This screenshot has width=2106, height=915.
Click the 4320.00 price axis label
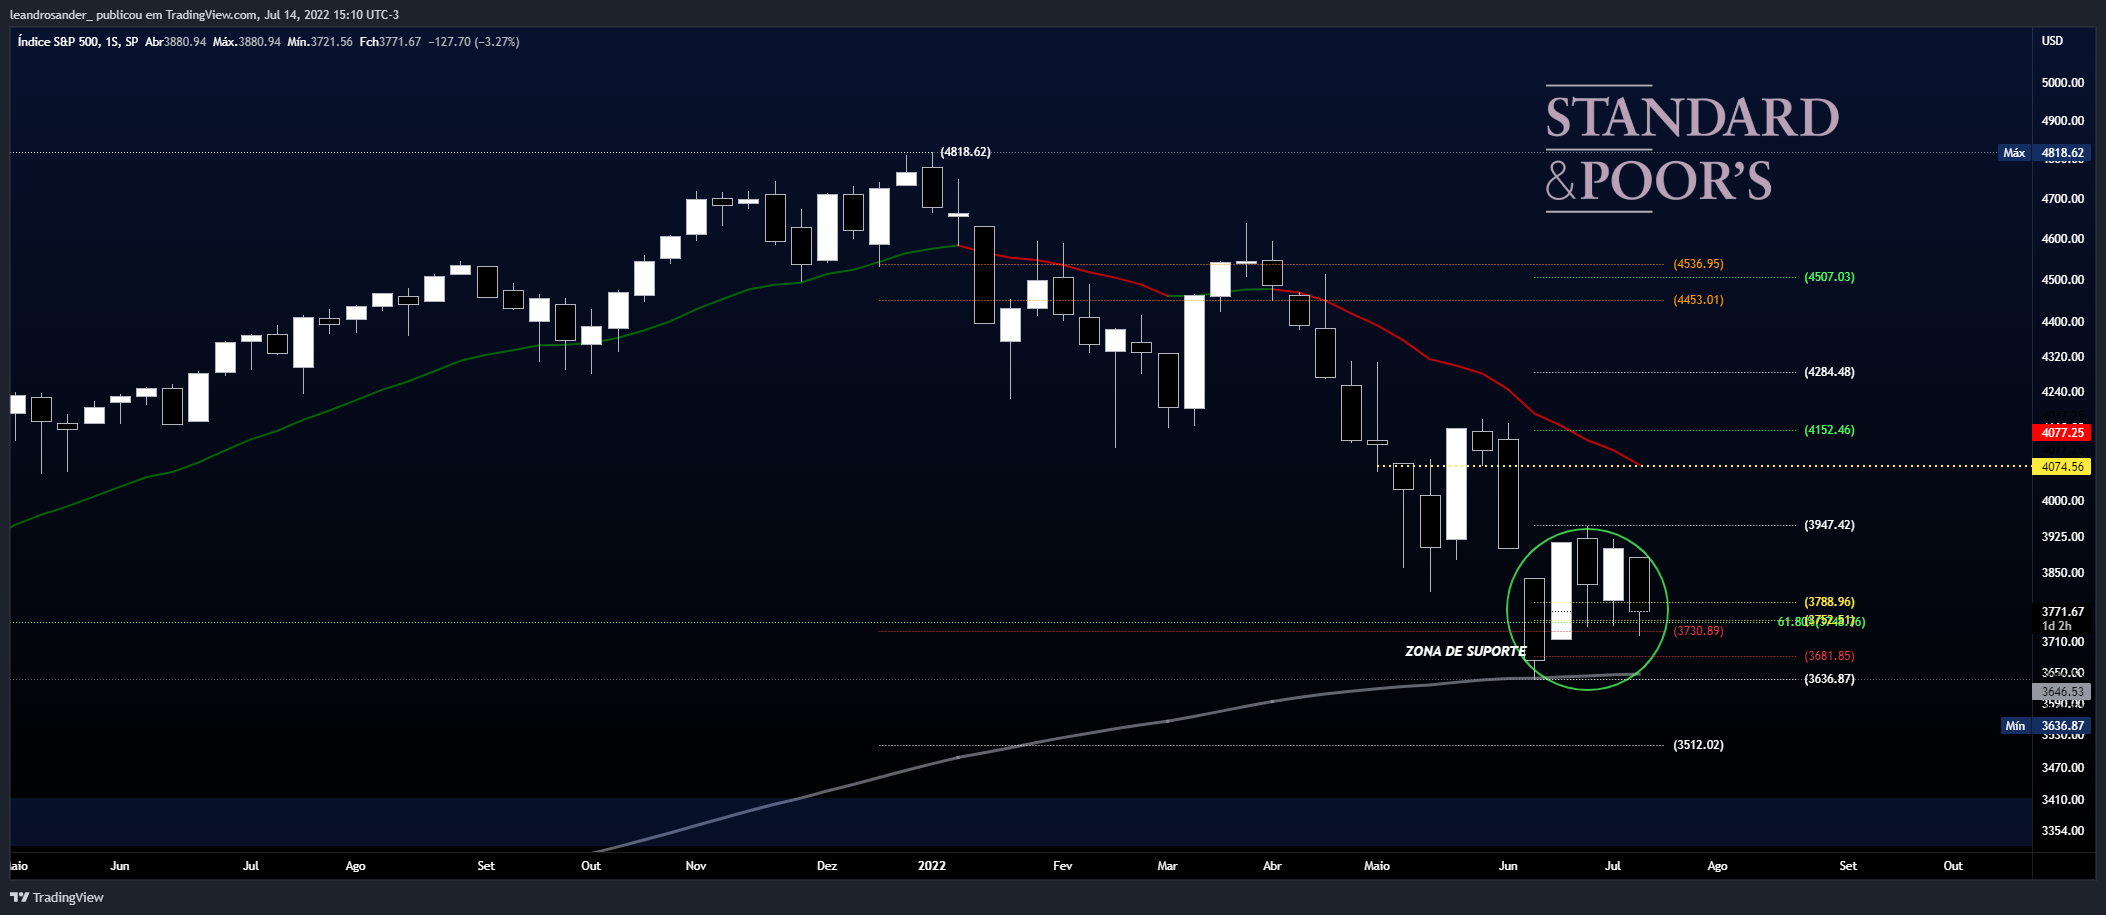pos(2062,357)
